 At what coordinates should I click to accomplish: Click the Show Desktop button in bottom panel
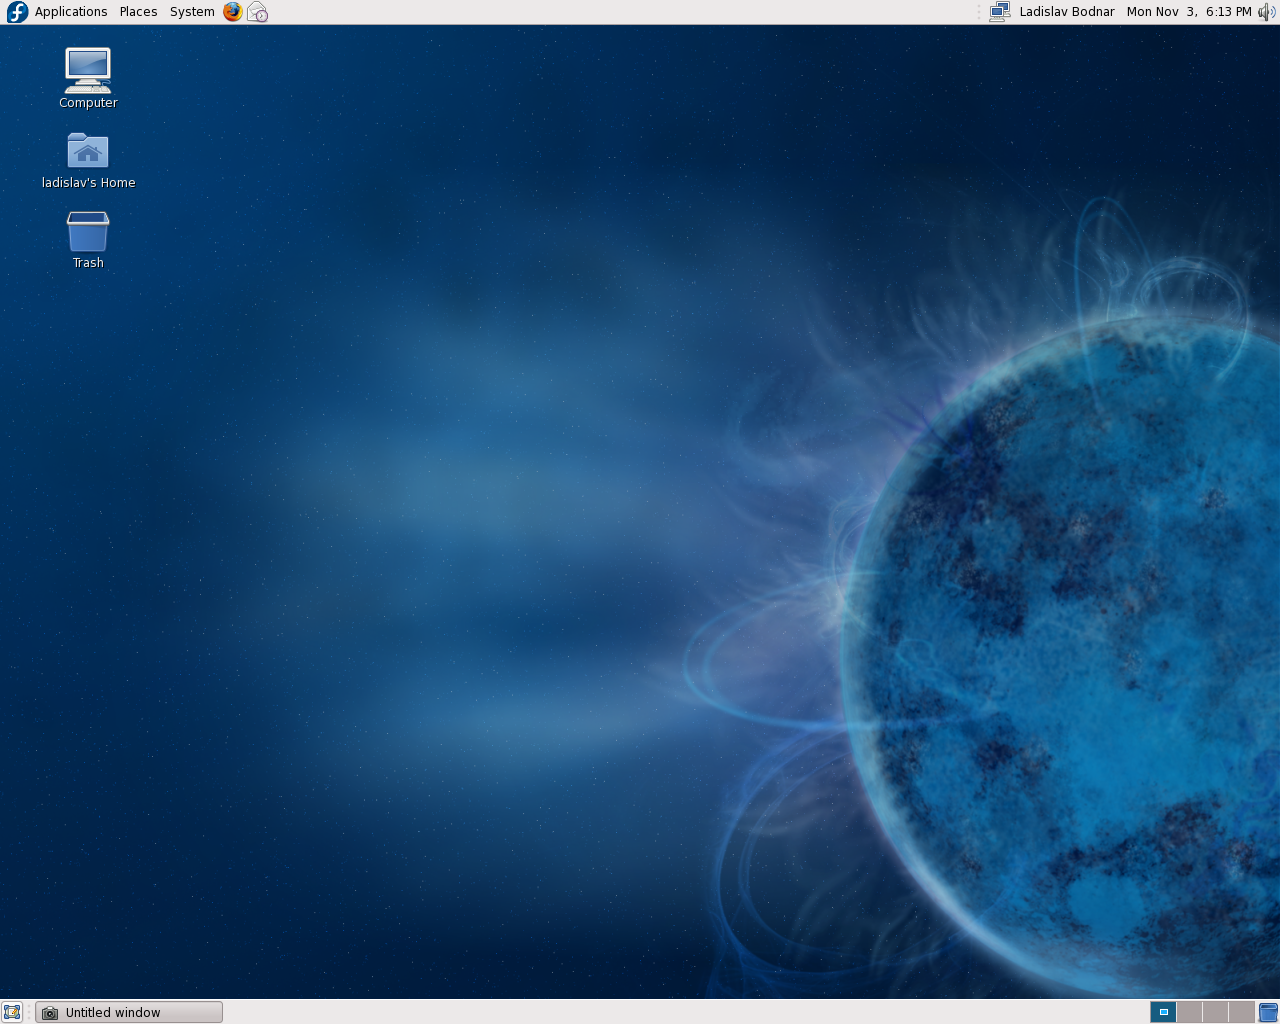[12, 1012]
